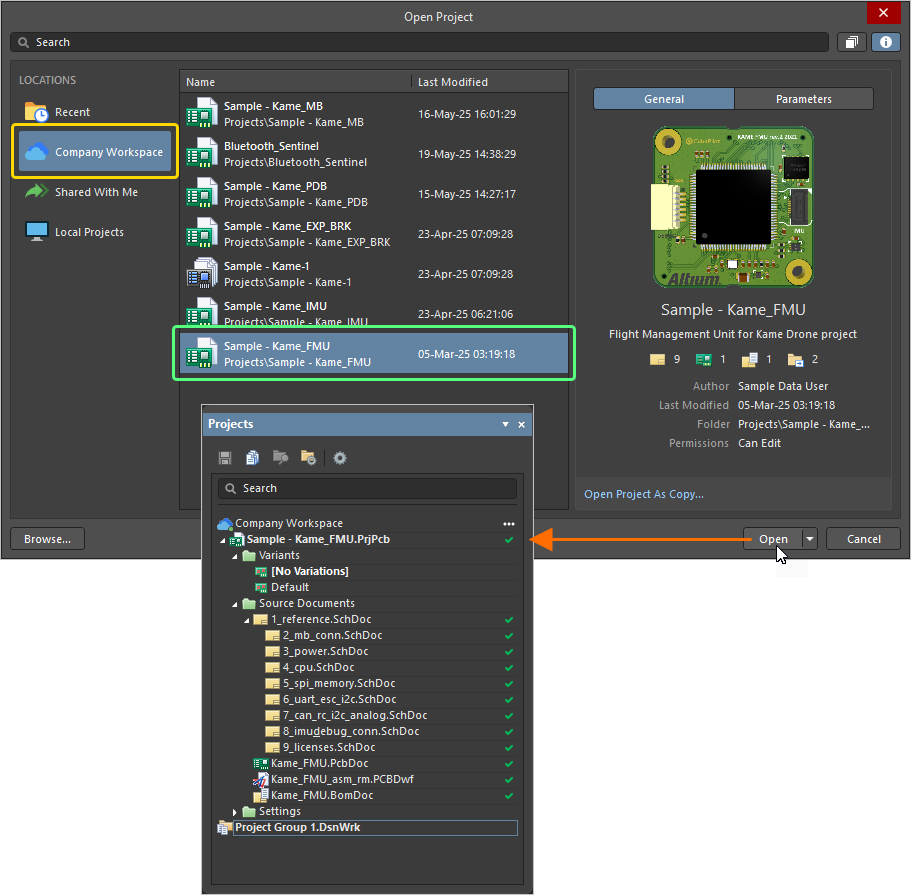Click Kame_FMU.PcbDoc document icon
Image resolution: width=911 pixels, height=895 pixels.
[261, 764]
